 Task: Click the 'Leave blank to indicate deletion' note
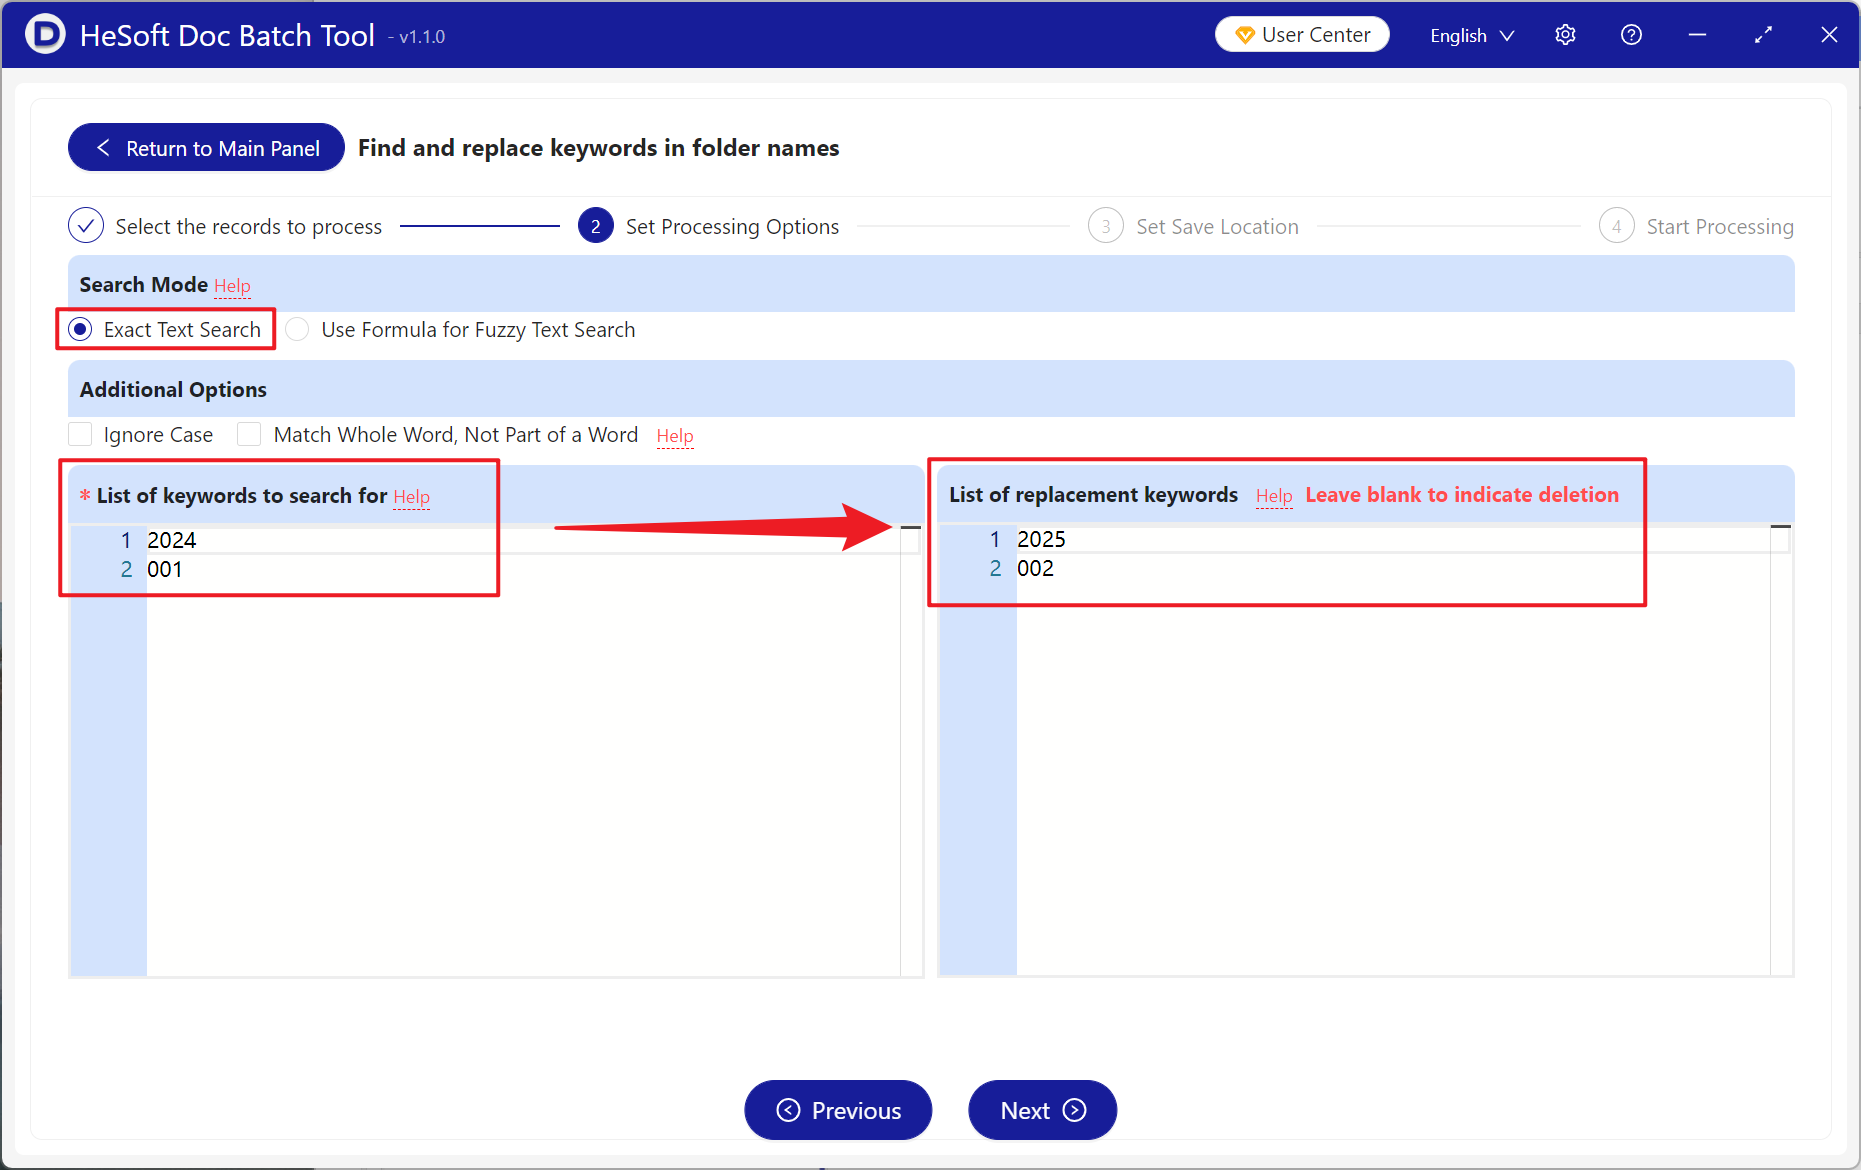click(1462, 495)
